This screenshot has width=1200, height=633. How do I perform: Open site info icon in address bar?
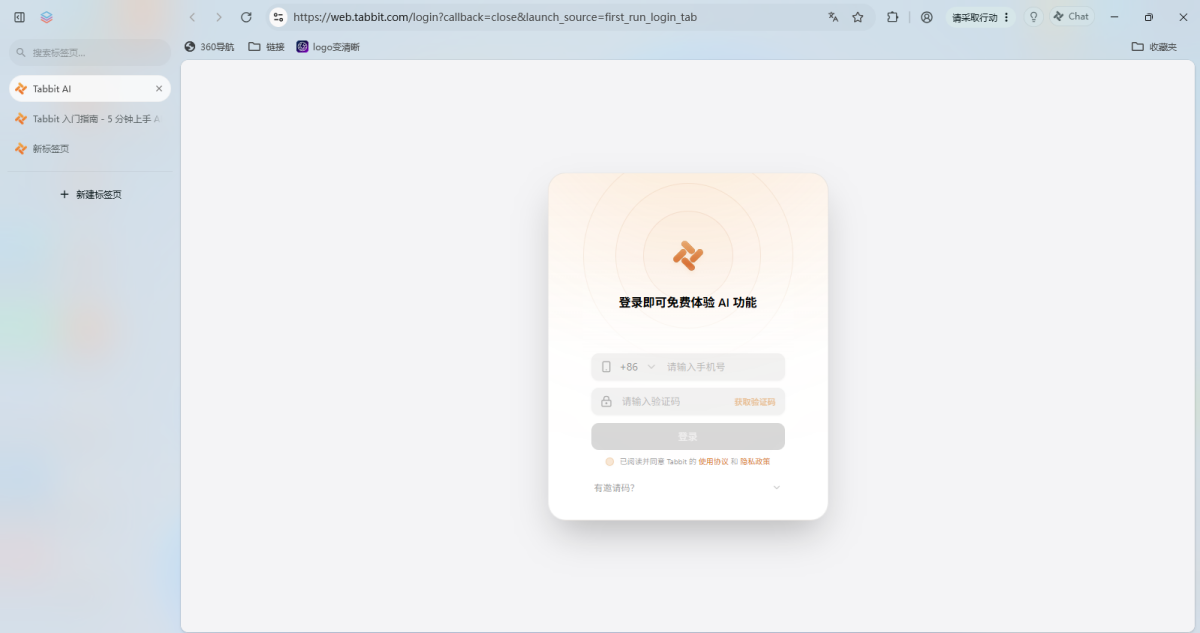point(278,17)
